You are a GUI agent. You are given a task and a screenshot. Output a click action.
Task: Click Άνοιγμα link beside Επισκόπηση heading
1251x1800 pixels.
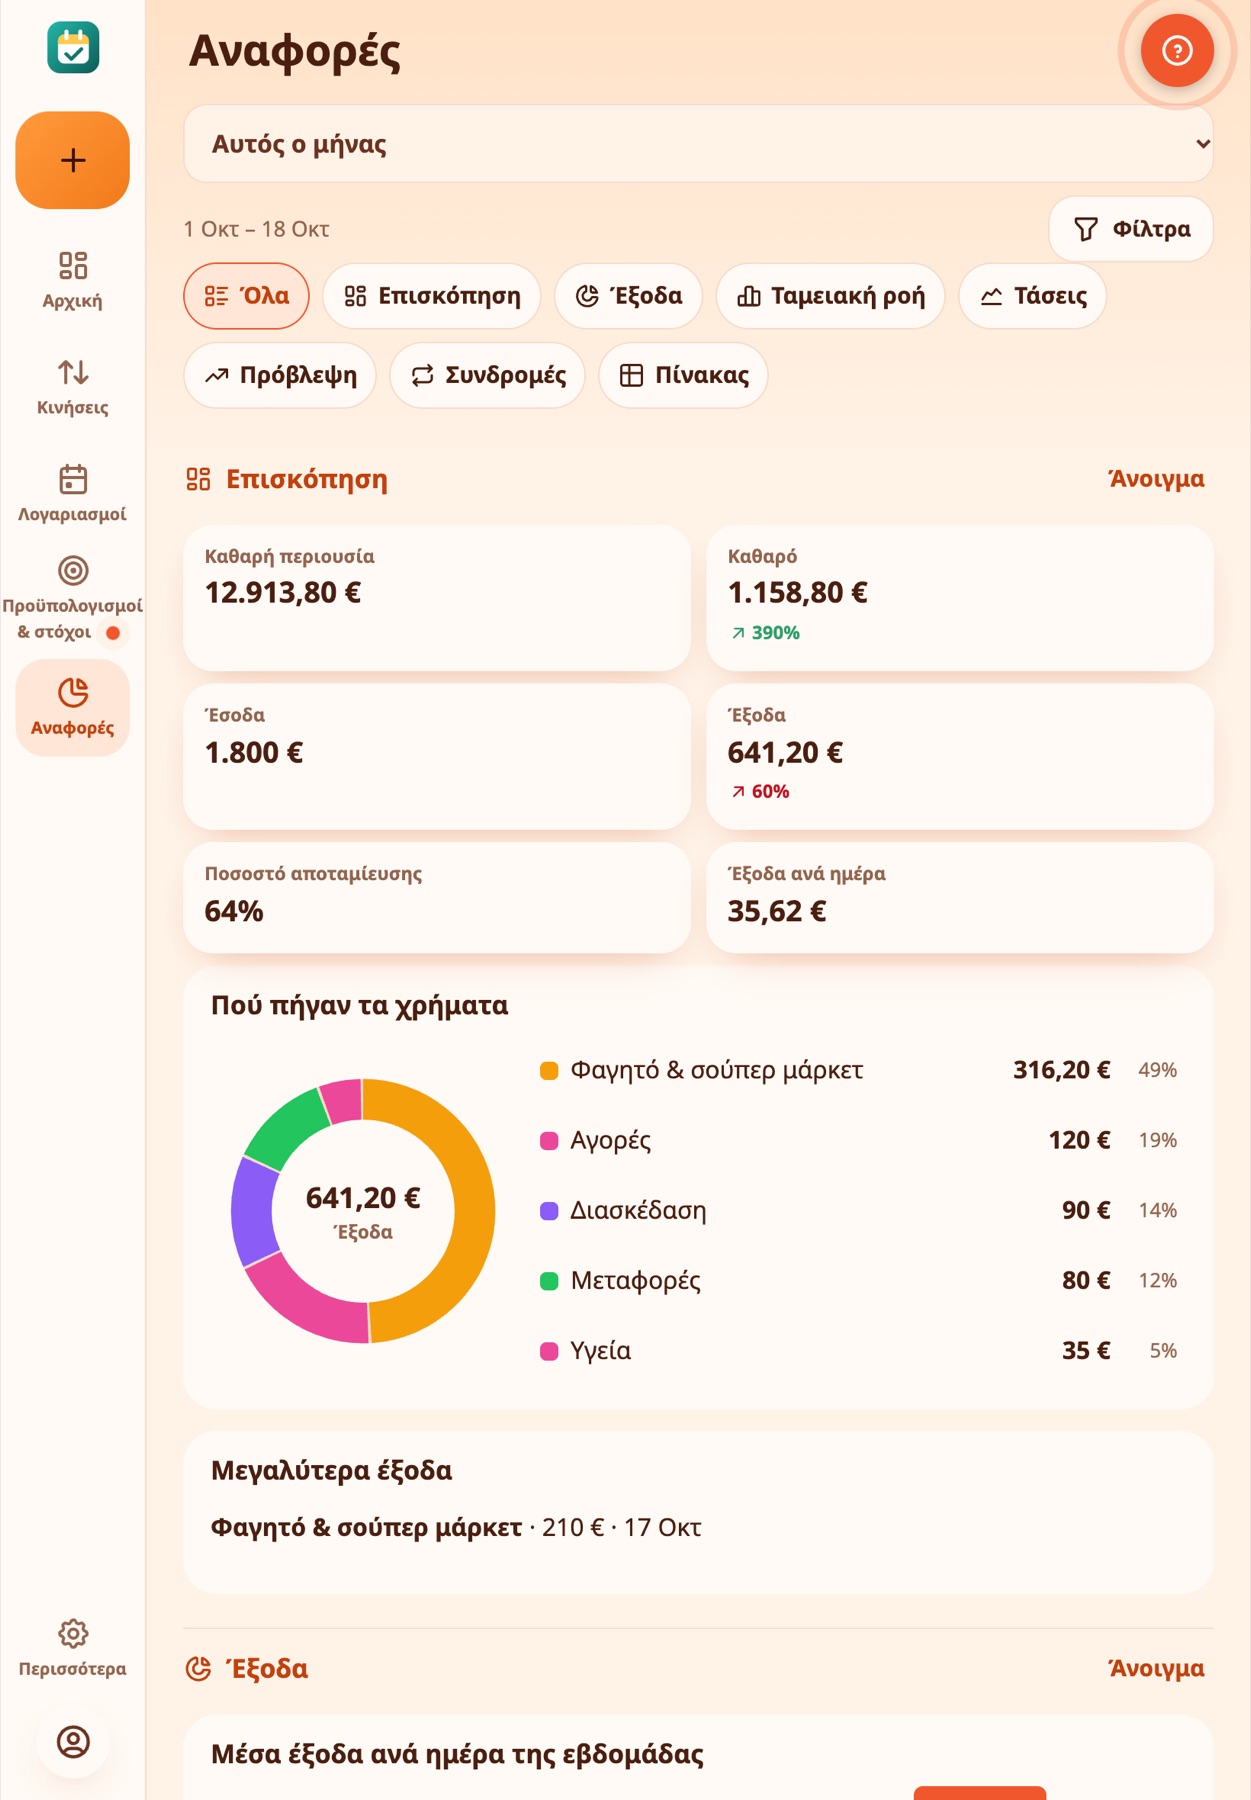pyautogui.click(x=1157, y=479)
